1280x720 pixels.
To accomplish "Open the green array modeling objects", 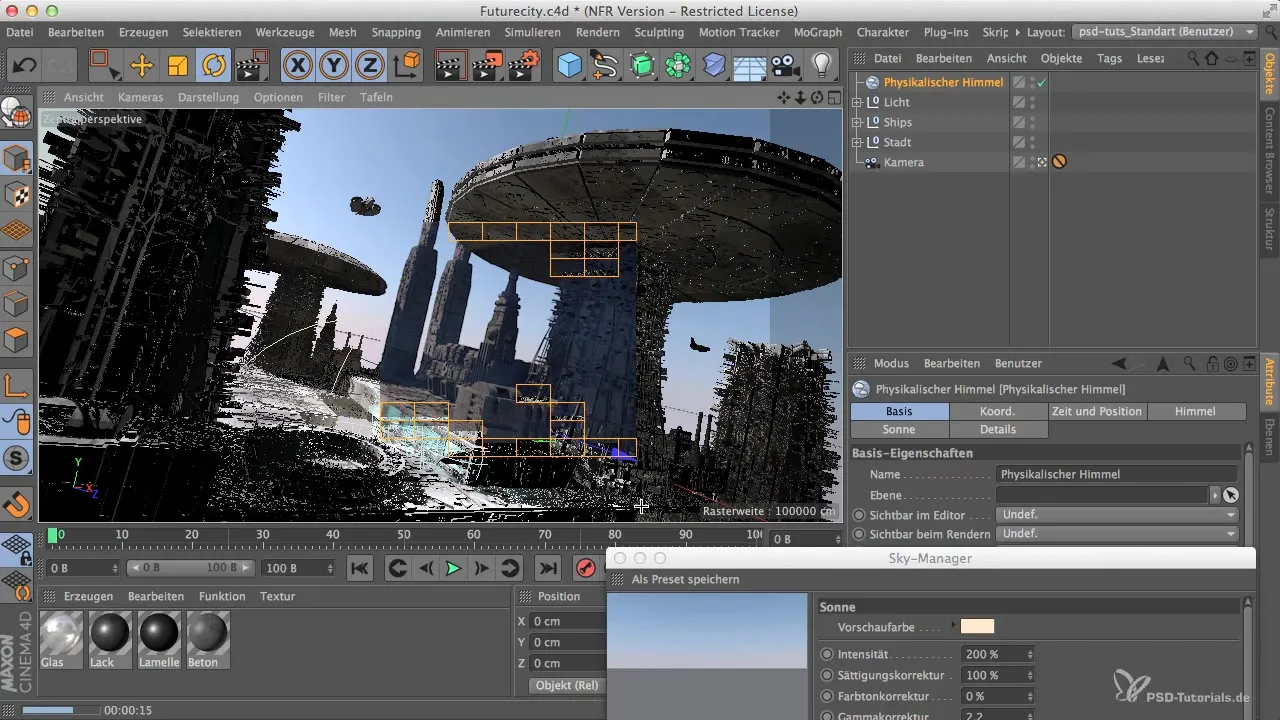I will 678,66.
